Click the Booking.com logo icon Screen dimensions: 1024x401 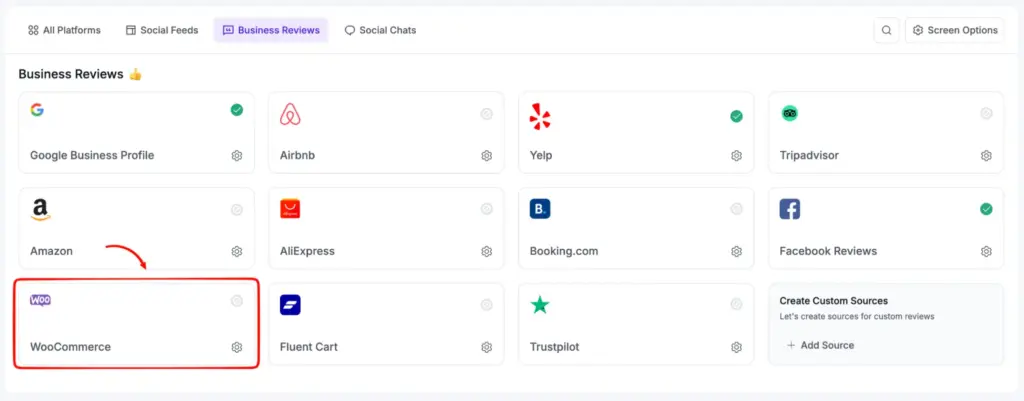(x=540, y=209)
